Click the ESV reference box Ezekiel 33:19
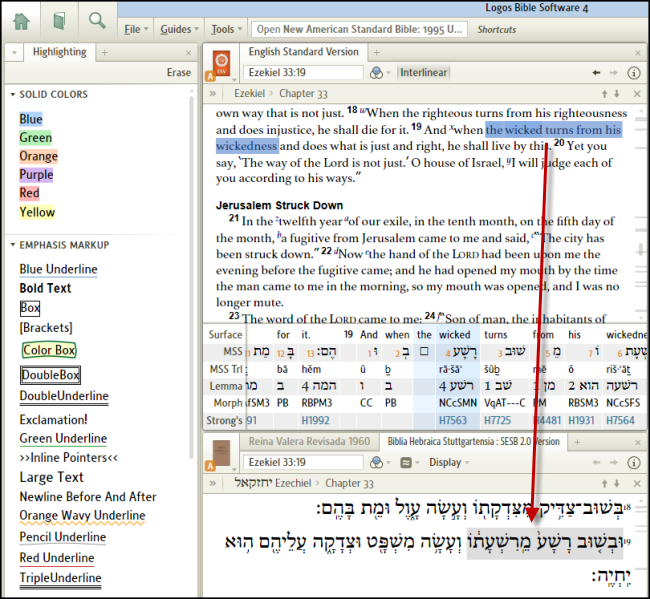650x599 pixels. pos(303,73)
